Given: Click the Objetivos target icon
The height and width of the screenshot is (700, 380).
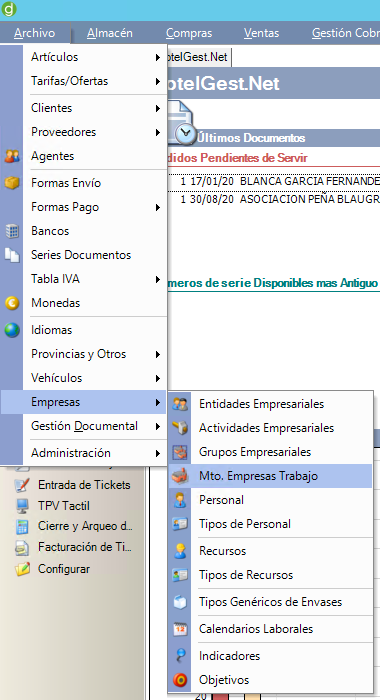Looking at the screenshot, I should [180, 680].
